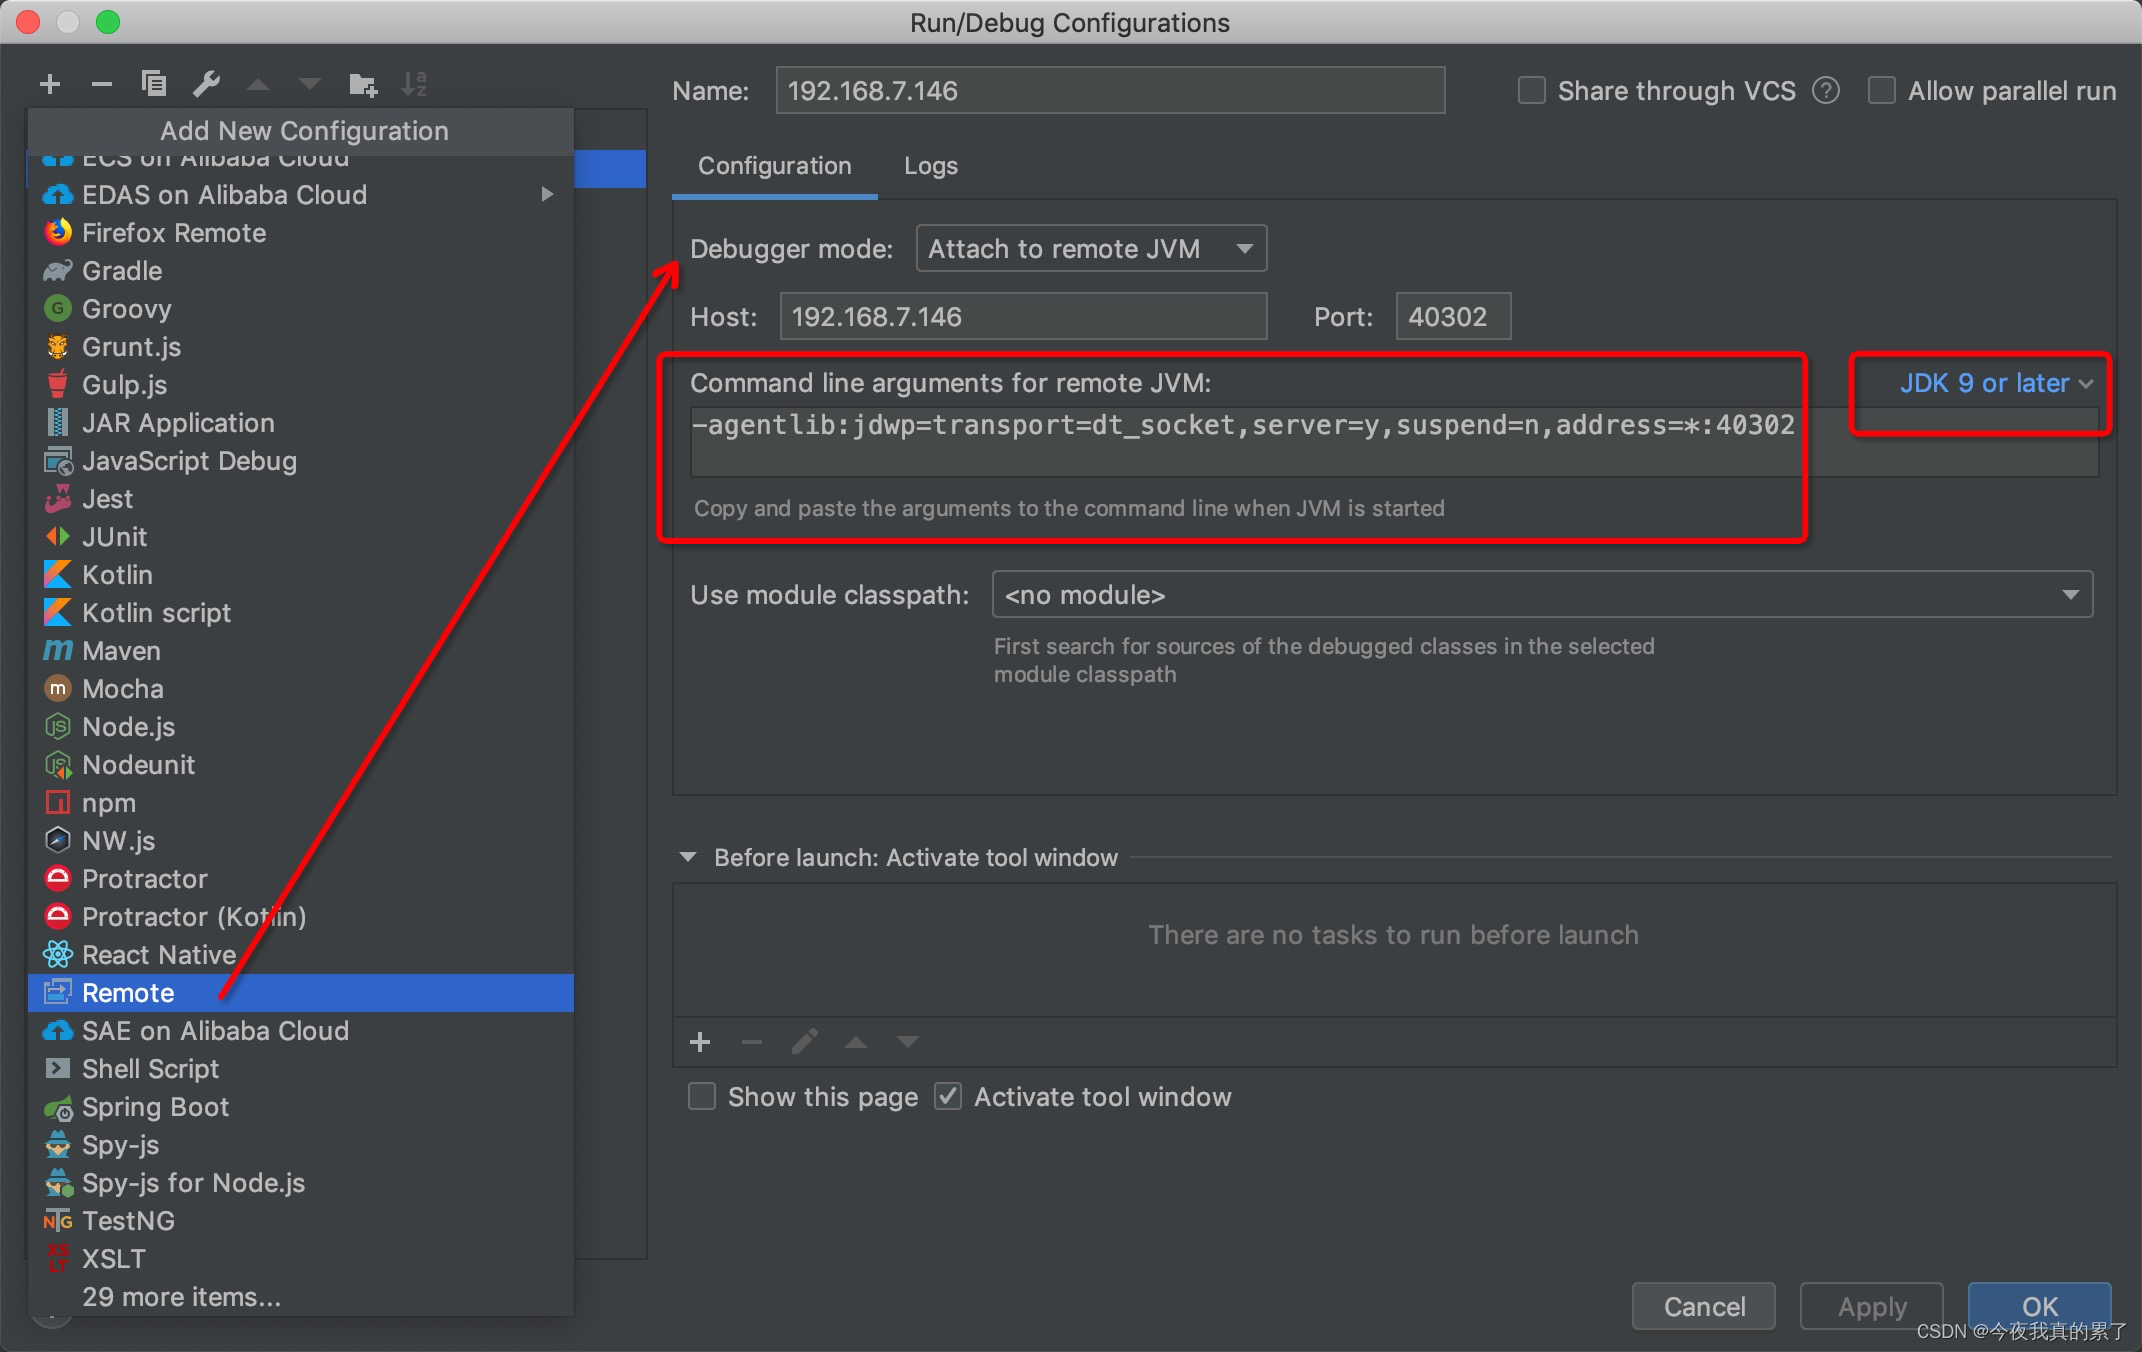
Task: Open the Debugger mode dropdown
Action: (1090, 249)
